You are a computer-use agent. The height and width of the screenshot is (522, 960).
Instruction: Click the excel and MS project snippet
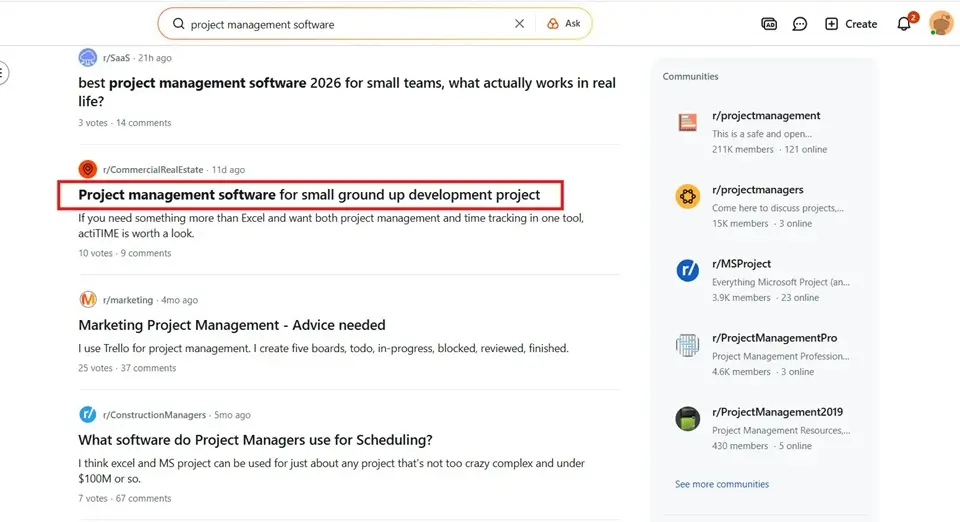point(331,471)
